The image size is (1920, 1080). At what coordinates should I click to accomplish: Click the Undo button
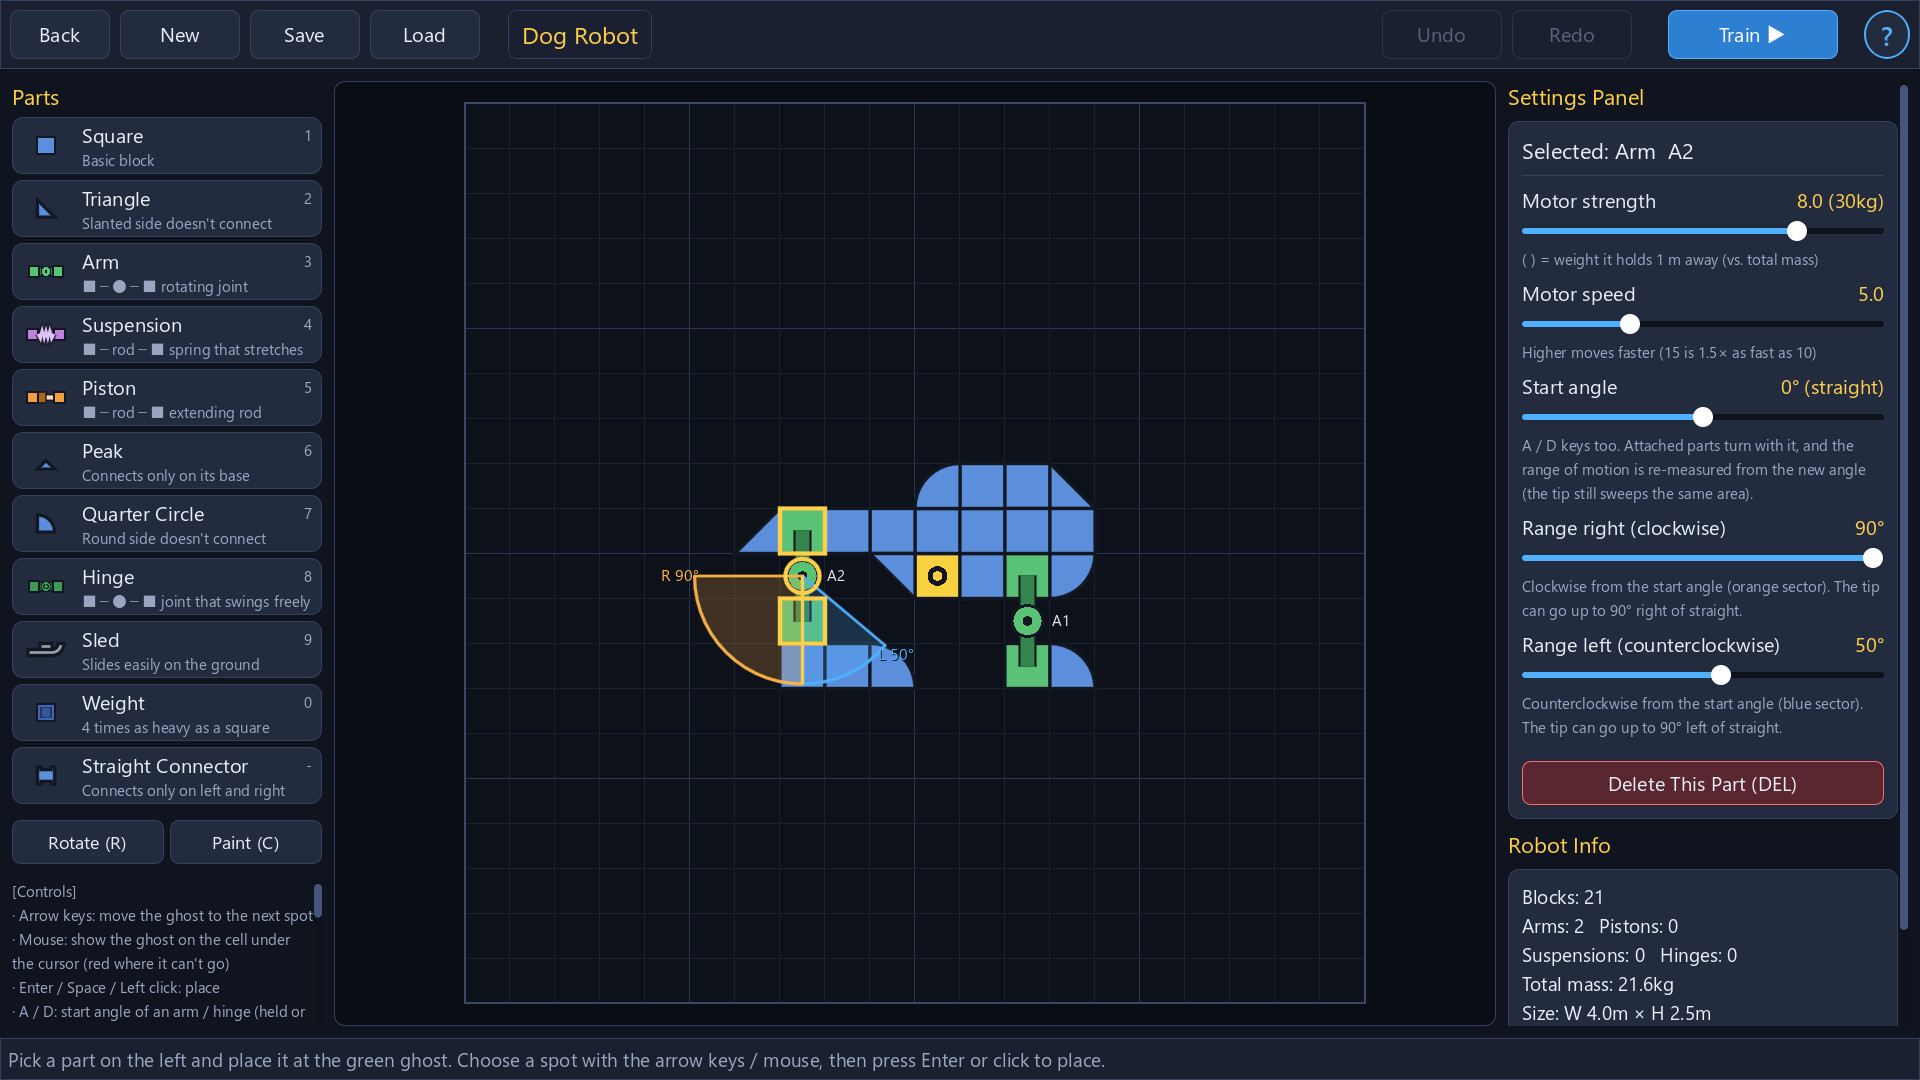(1441, 35)
